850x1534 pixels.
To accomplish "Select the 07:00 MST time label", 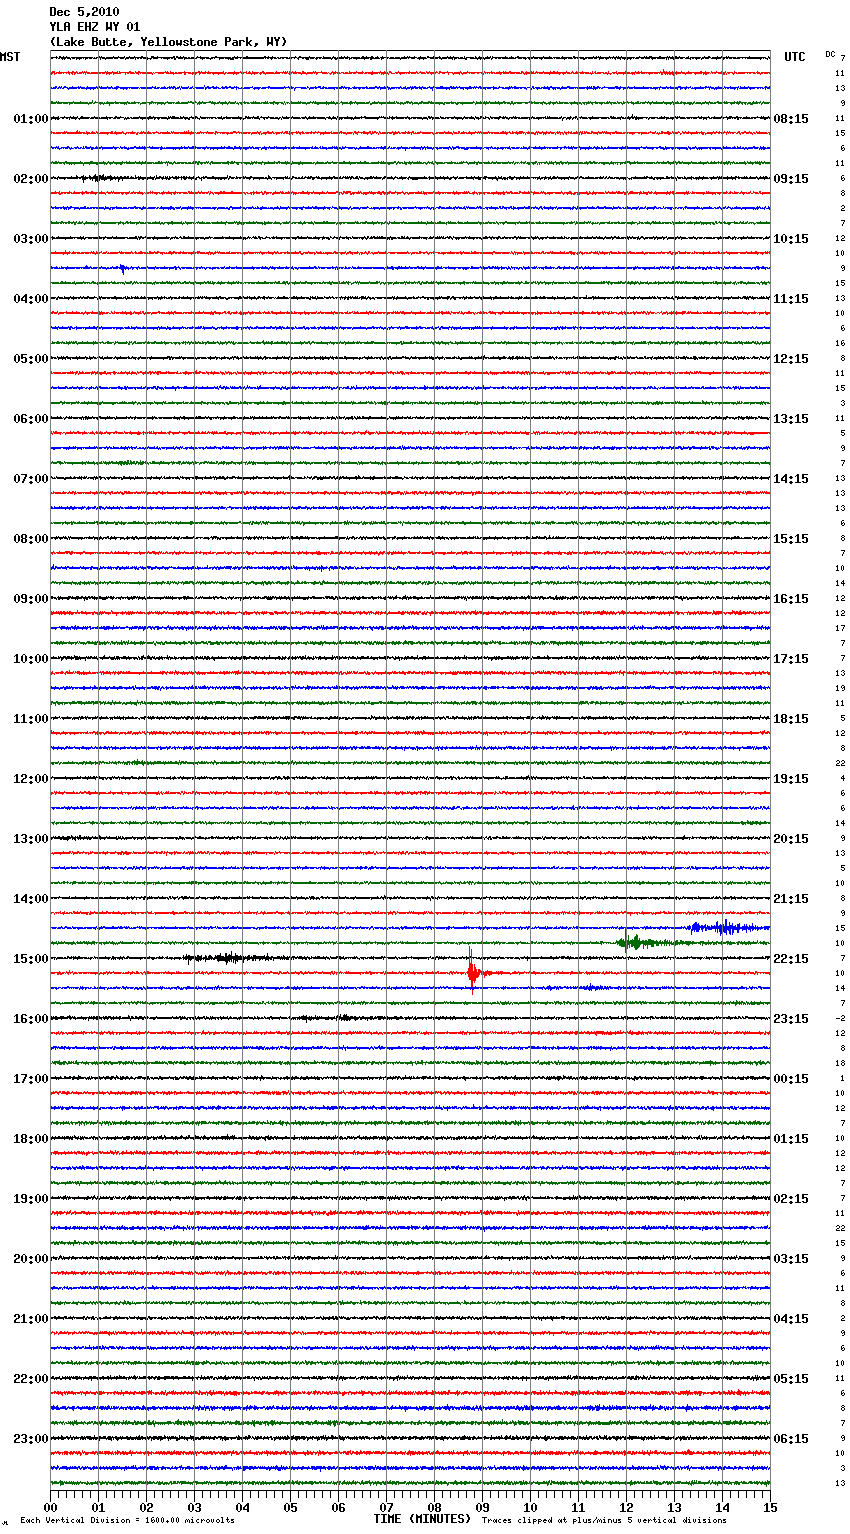I will [x=31, y=479].
